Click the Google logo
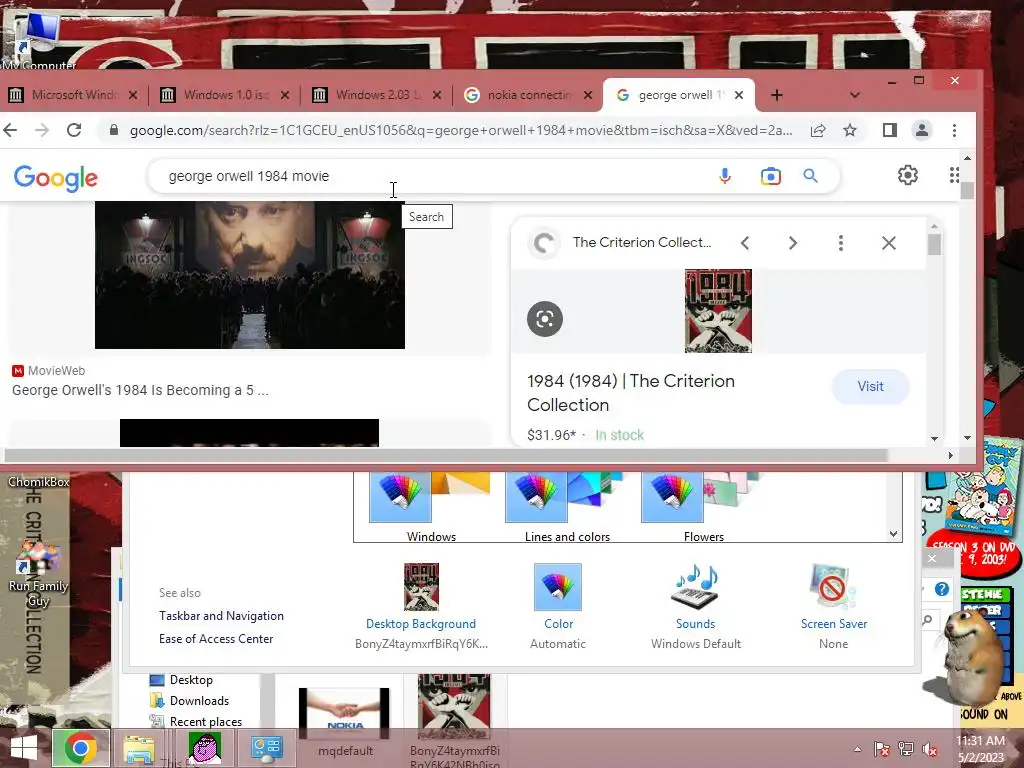The width and height of the screenshot is (1024, 768). click(56, 178)
